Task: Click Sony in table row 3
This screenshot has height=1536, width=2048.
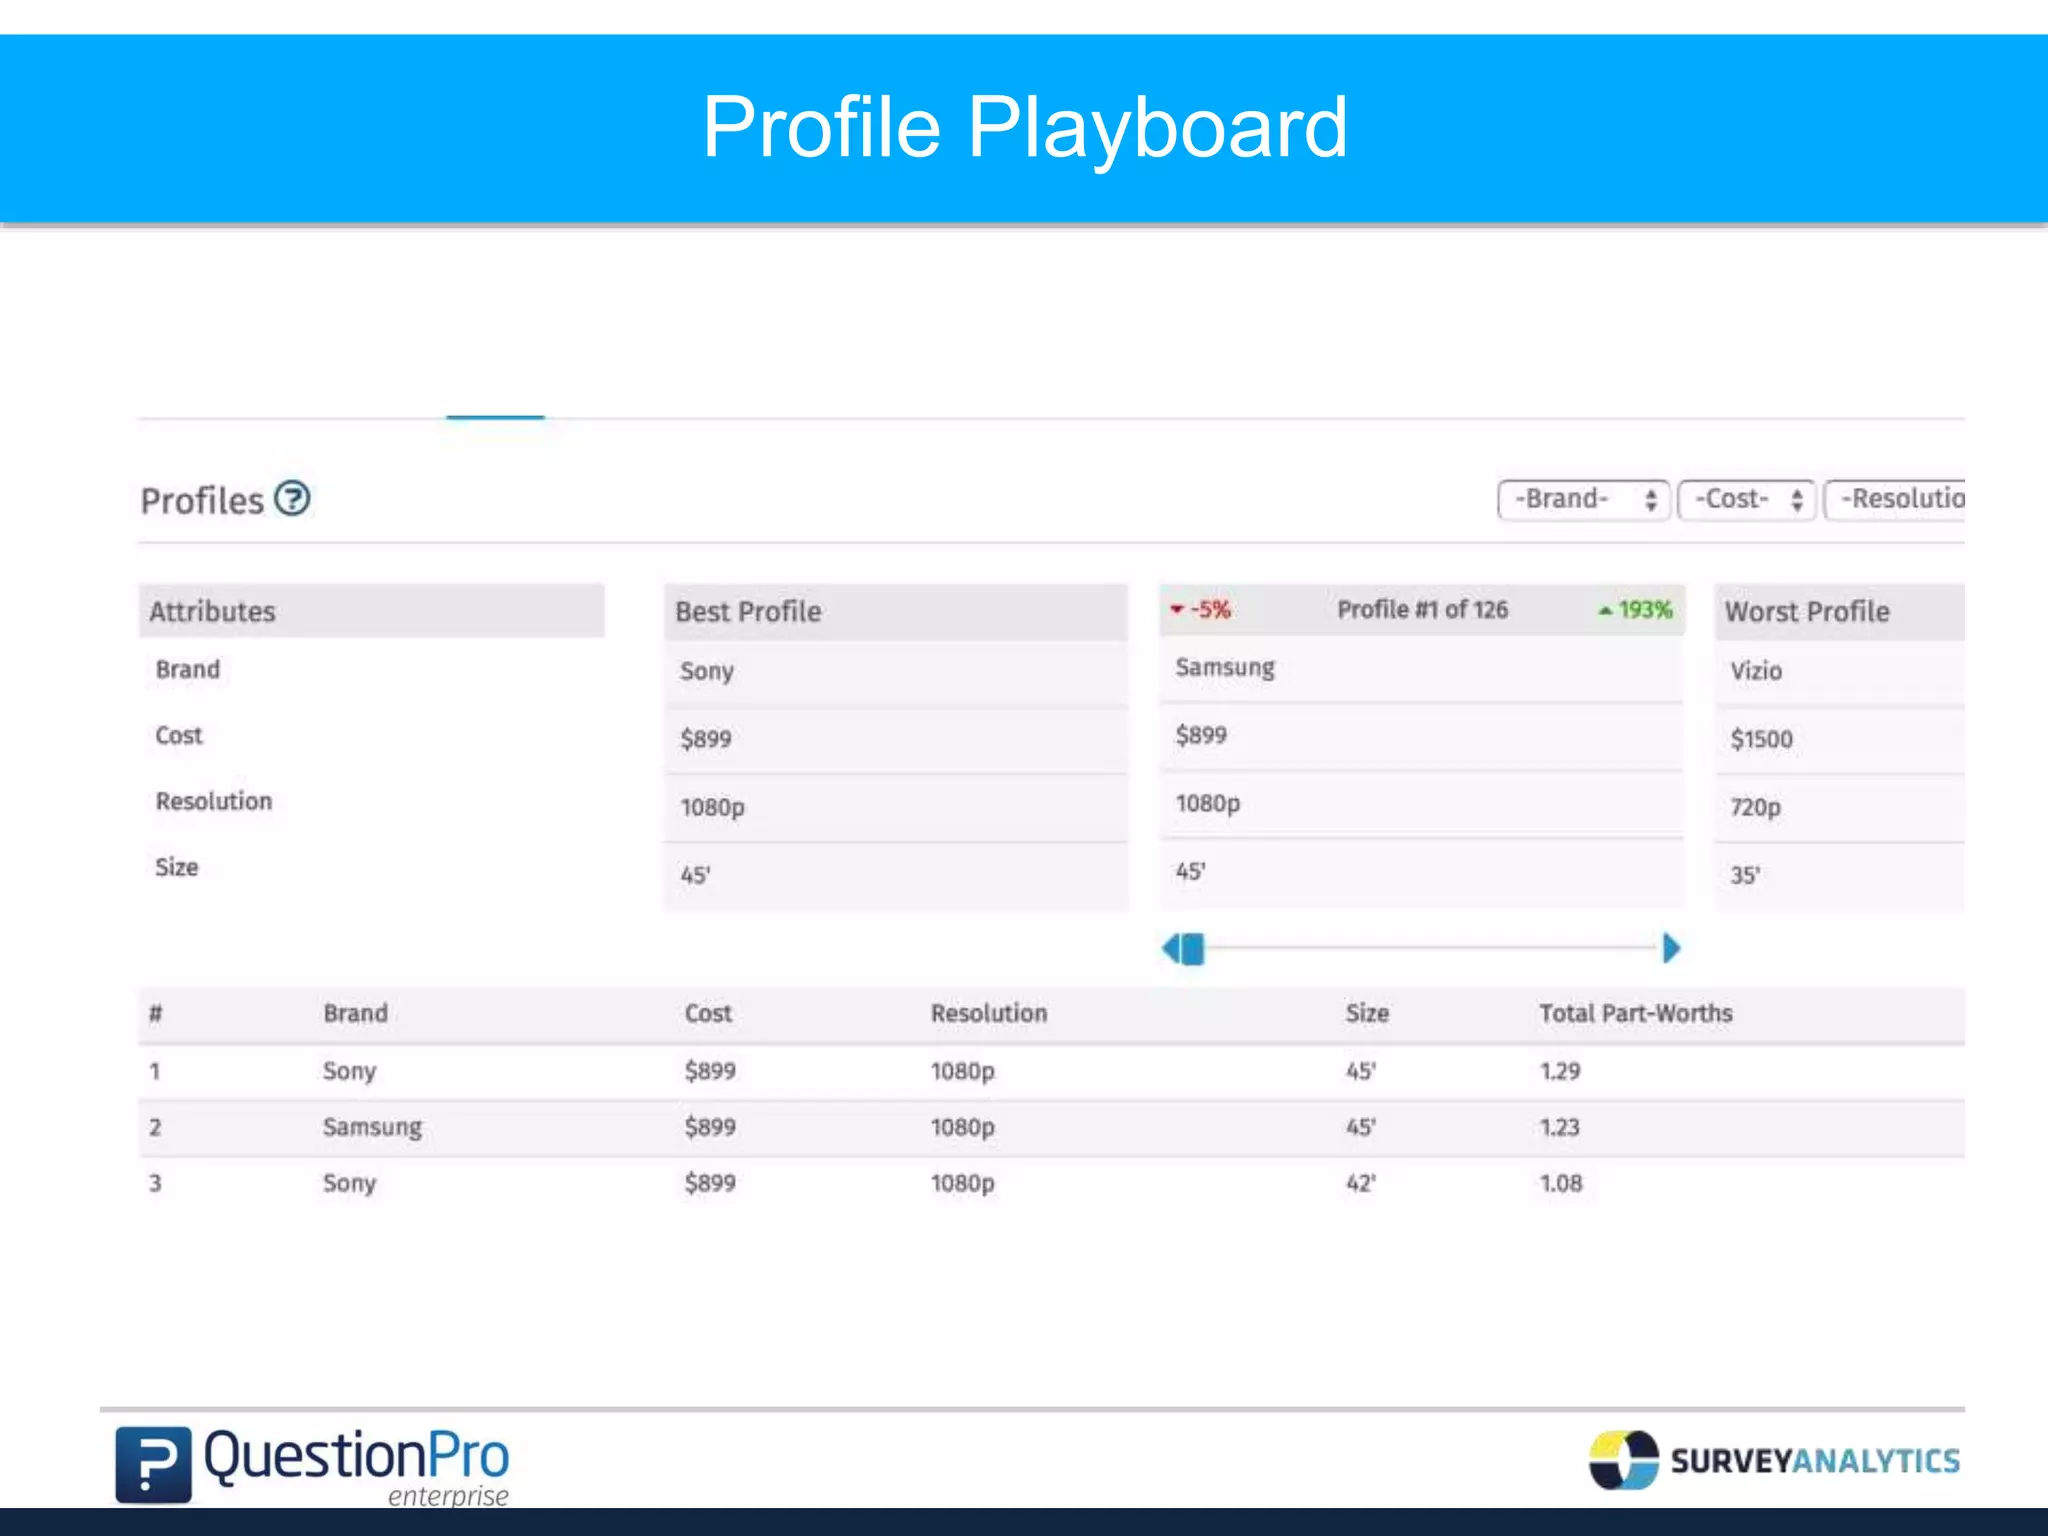Action: coord(349,1183)
